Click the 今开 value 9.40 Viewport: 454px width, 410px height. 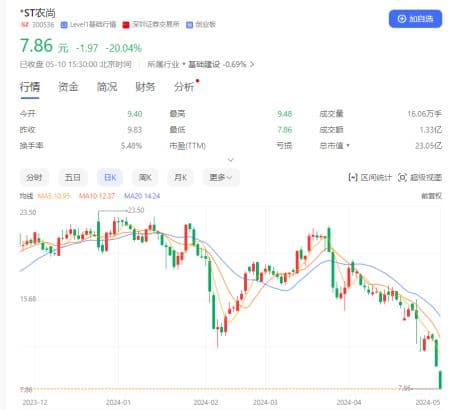tap(135, 114)
